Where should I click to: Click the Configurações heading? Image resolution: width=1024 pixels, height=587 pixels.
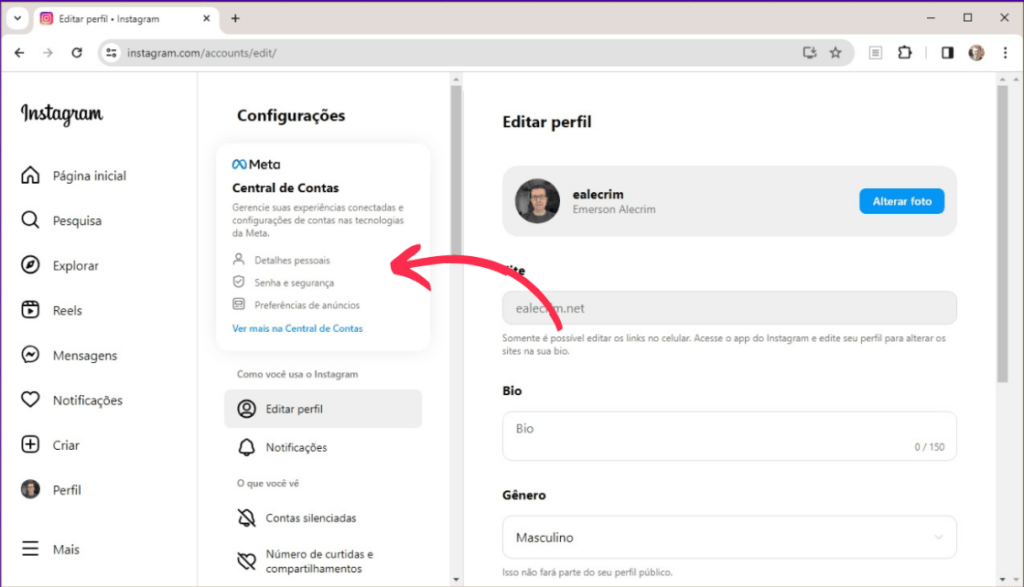291,116
